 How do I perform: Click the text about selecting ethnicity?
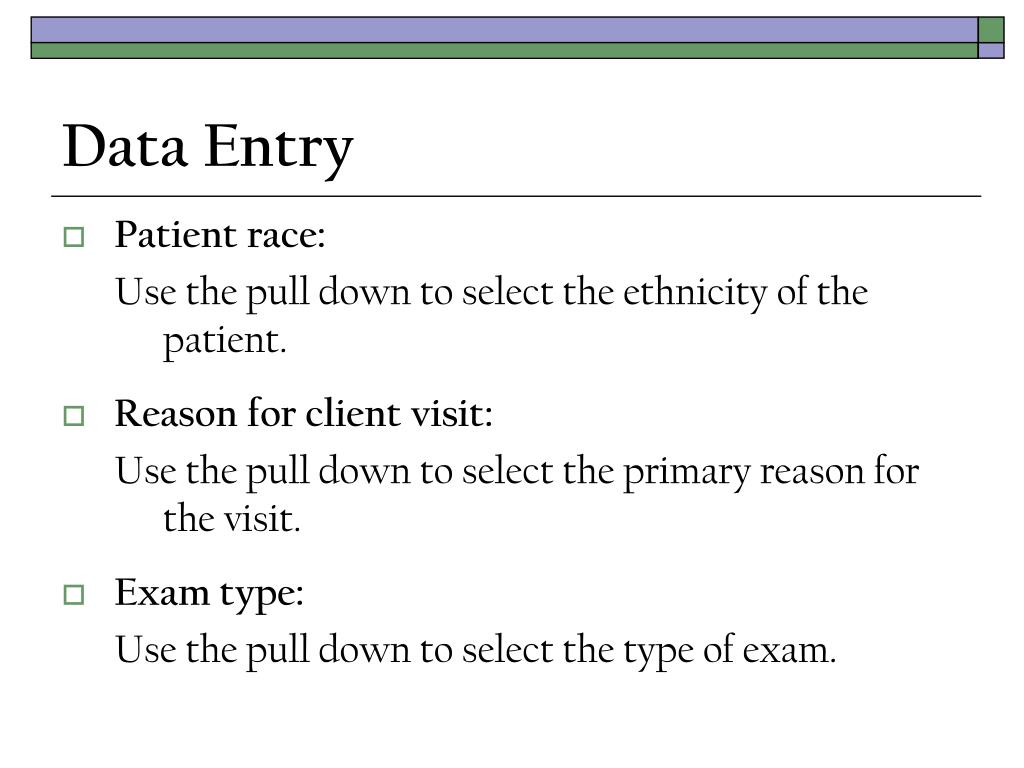click(x=492, y=316)
